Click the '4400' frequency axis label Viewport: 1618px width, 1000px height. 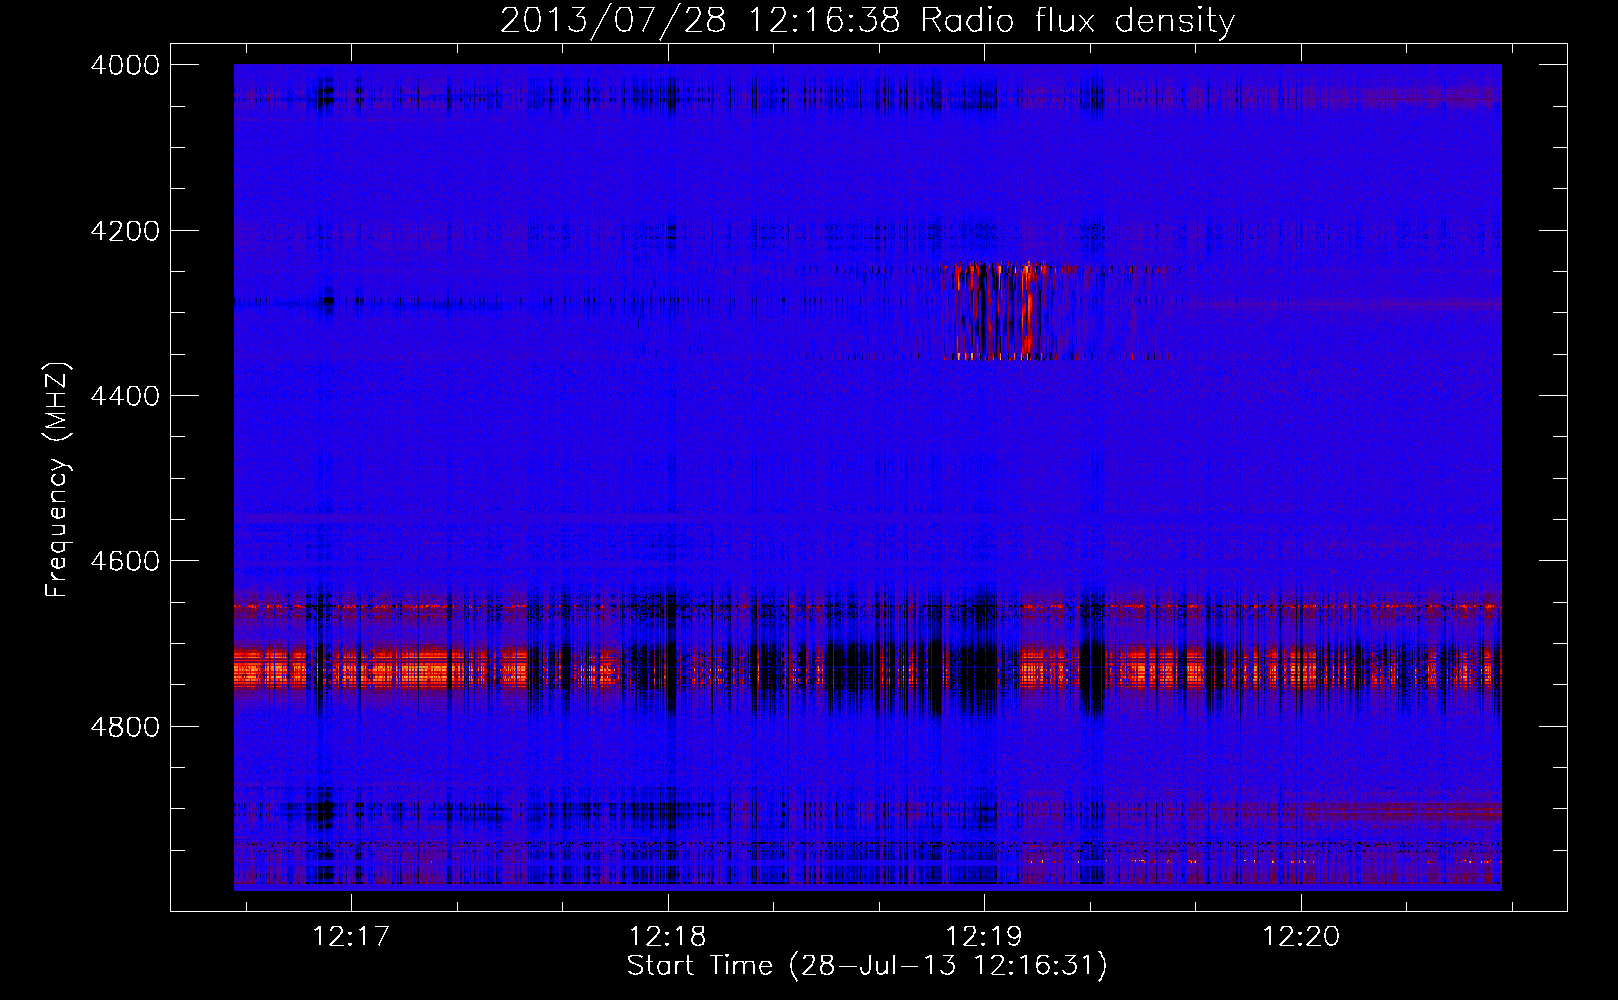[x=125, y=396]
